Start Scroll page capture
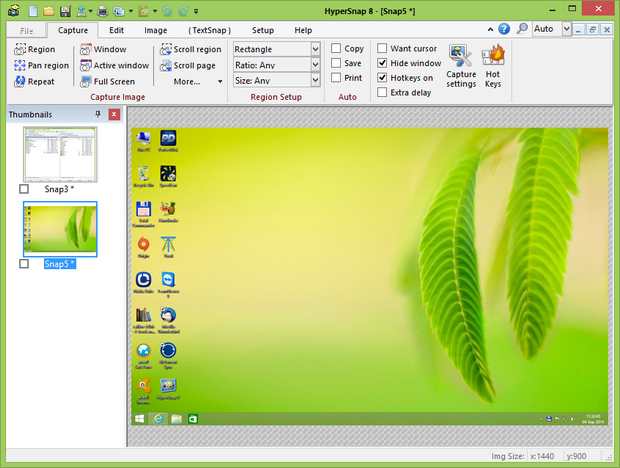Viewport: 620px width, 468px height. click(188, 65)
